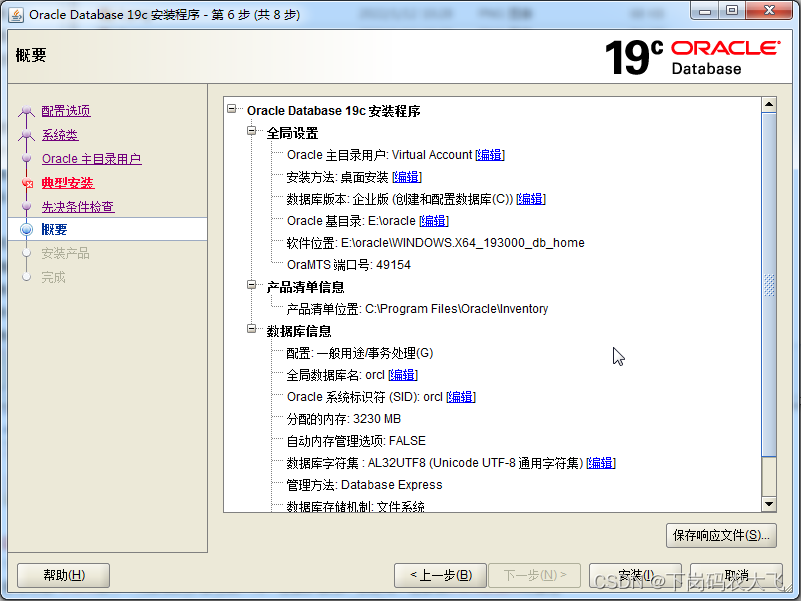Viewport: 801px width, 601px height.
Task: Select the 全局设置 heading
Action: [x=292, y=133]
